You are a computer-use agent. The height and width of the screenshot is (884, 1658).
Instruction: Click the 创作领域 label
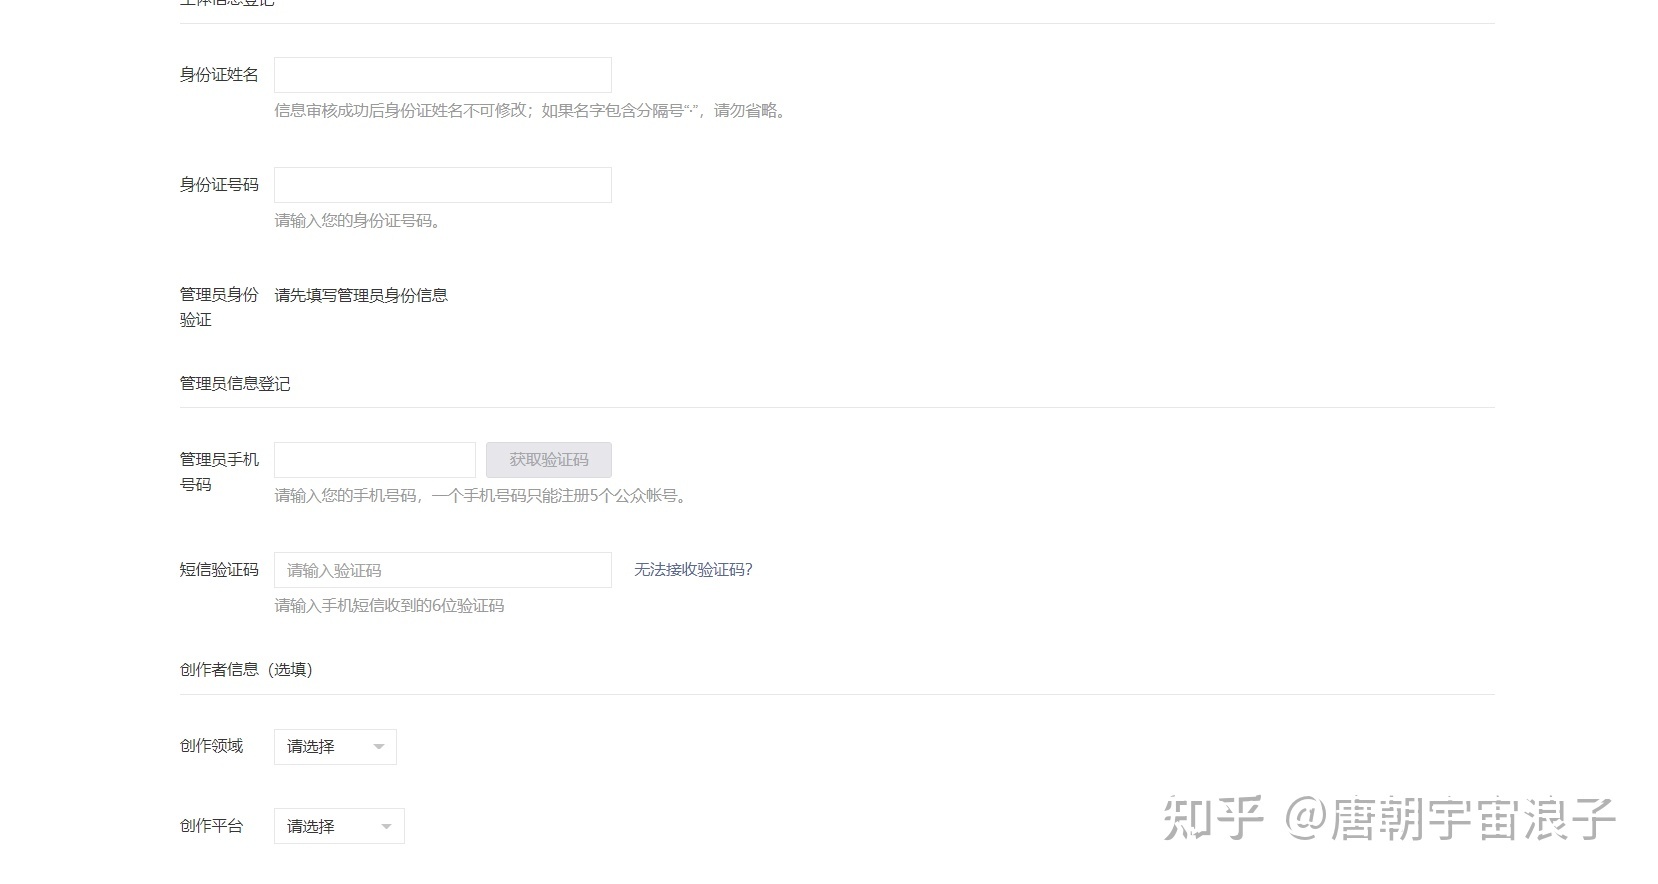[x=211, y=746]
